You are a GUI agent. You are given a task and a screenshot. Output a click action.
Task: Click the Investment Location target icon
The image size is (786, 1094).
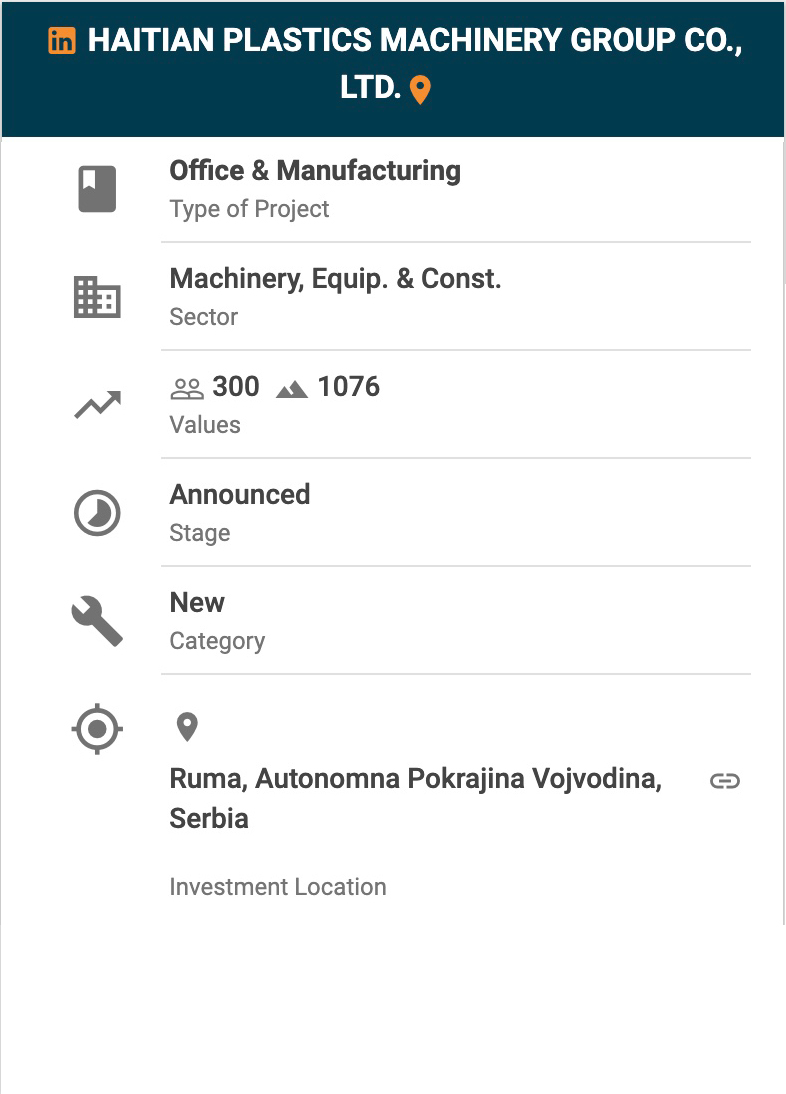[x=97, y=729]
